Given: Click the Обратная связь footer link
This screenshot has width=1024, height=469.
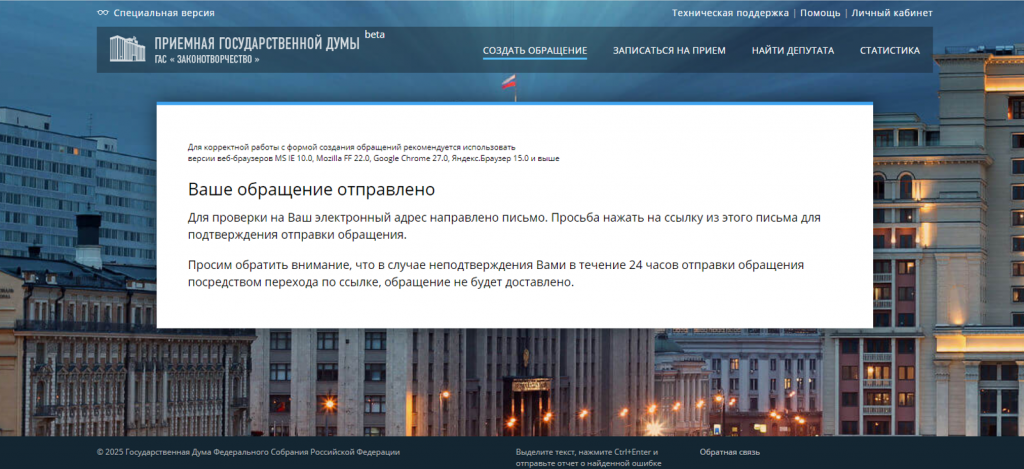Looking at the screenshot, I should click(729, 452).
